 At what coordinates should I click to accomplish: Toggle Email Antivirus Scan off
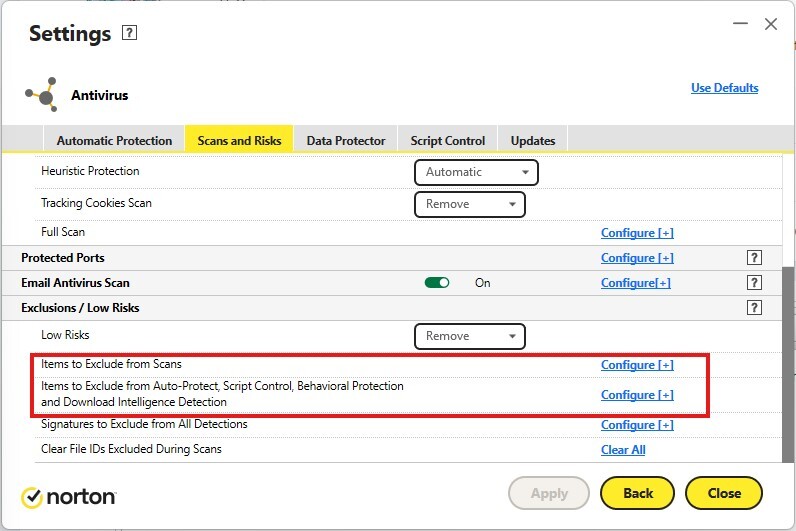pos(437,283)
